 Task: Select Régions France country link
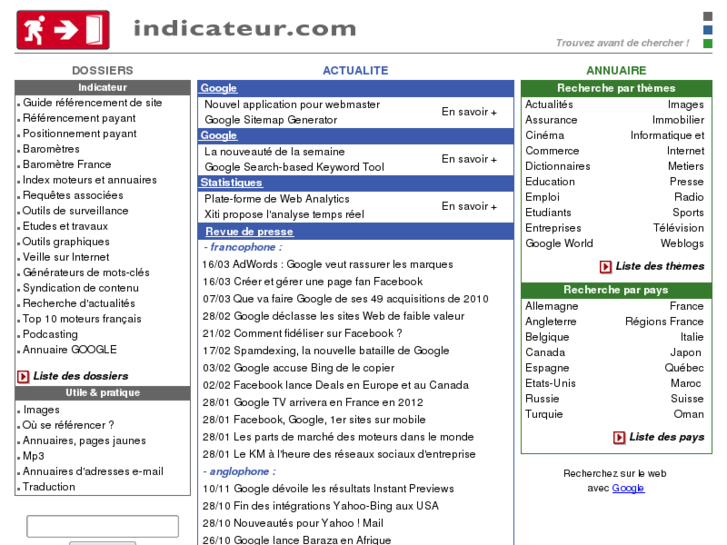tap(664, 321)
